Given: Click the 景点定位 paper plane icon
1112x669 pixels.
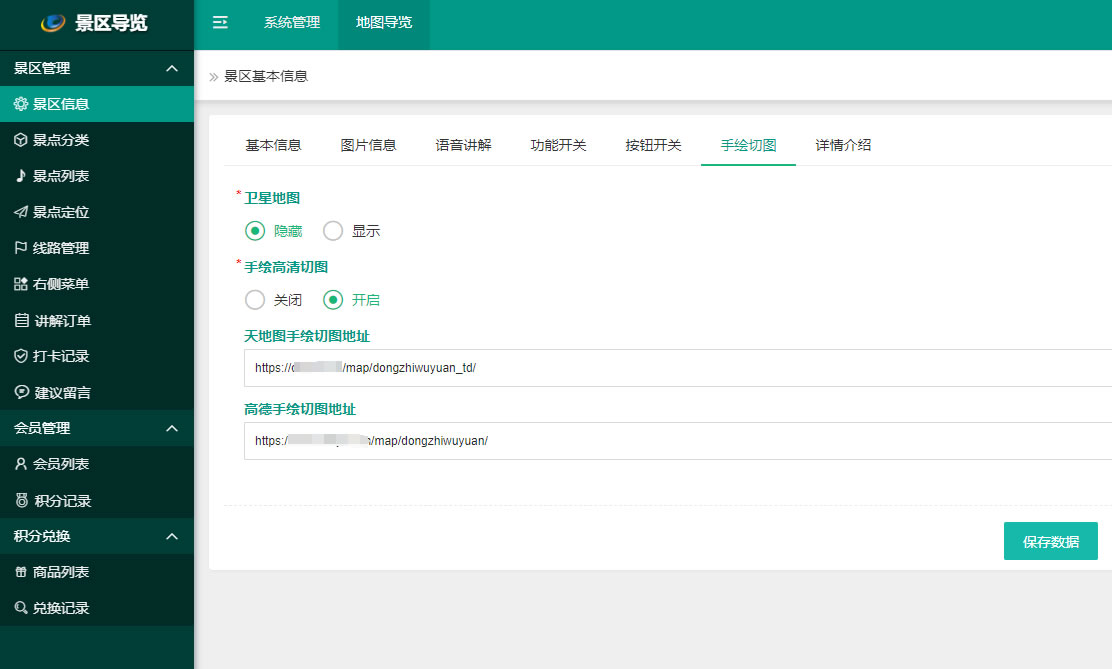Looking at the screenshot, I should tap(21, 212).
